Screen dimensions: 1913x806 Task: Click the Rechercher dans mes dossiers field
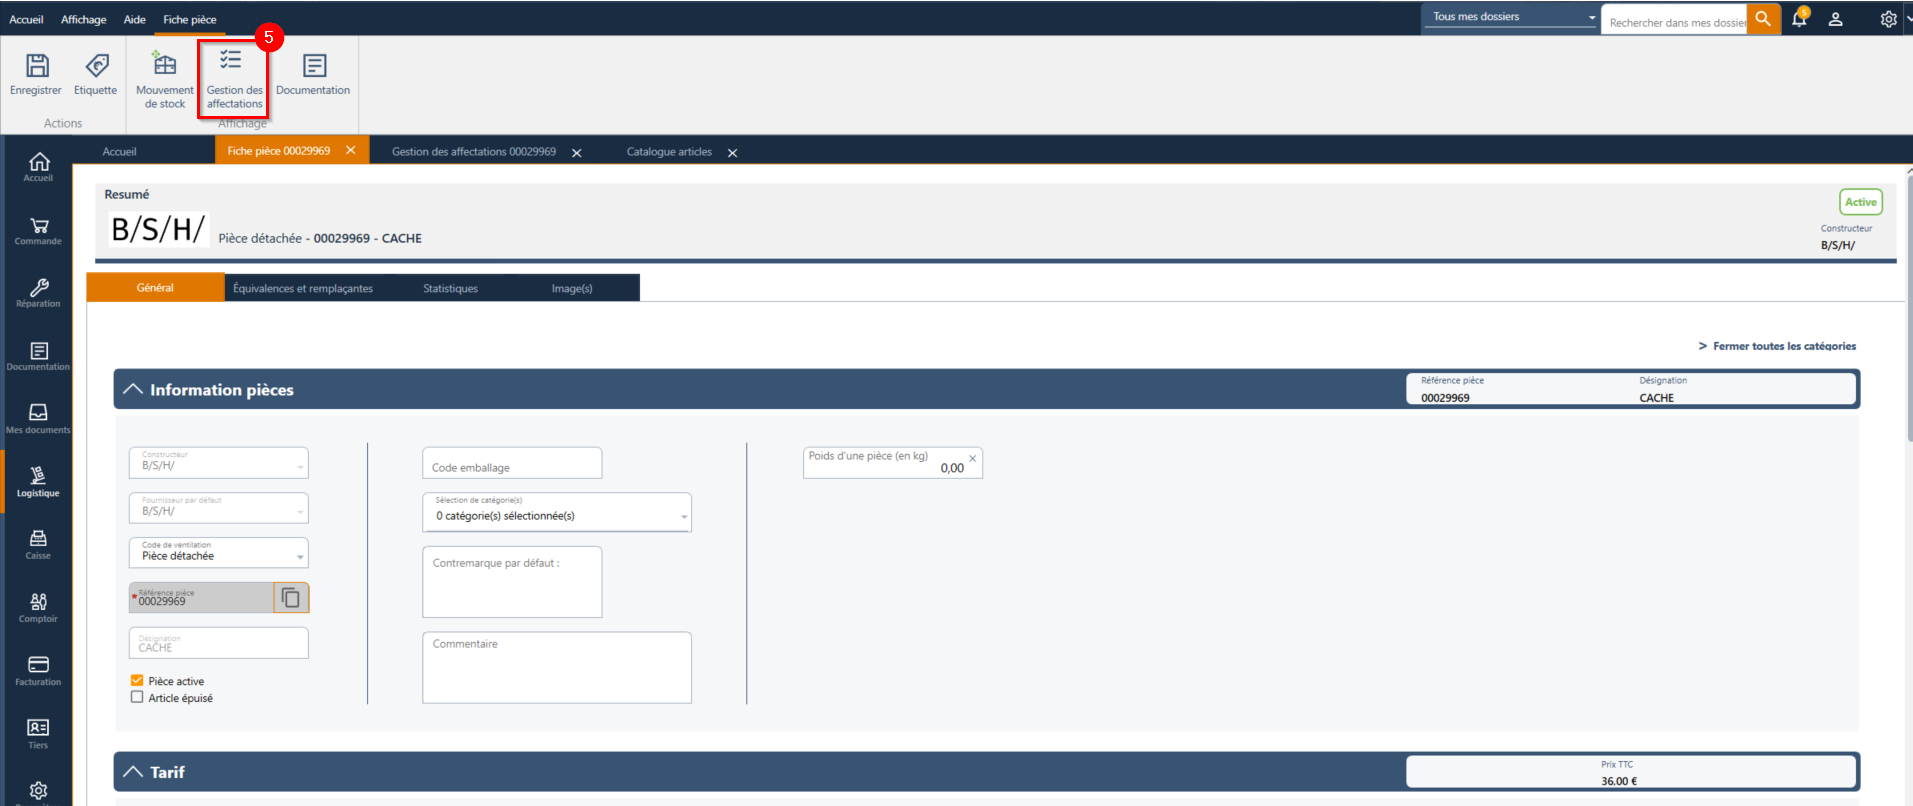1674,21
